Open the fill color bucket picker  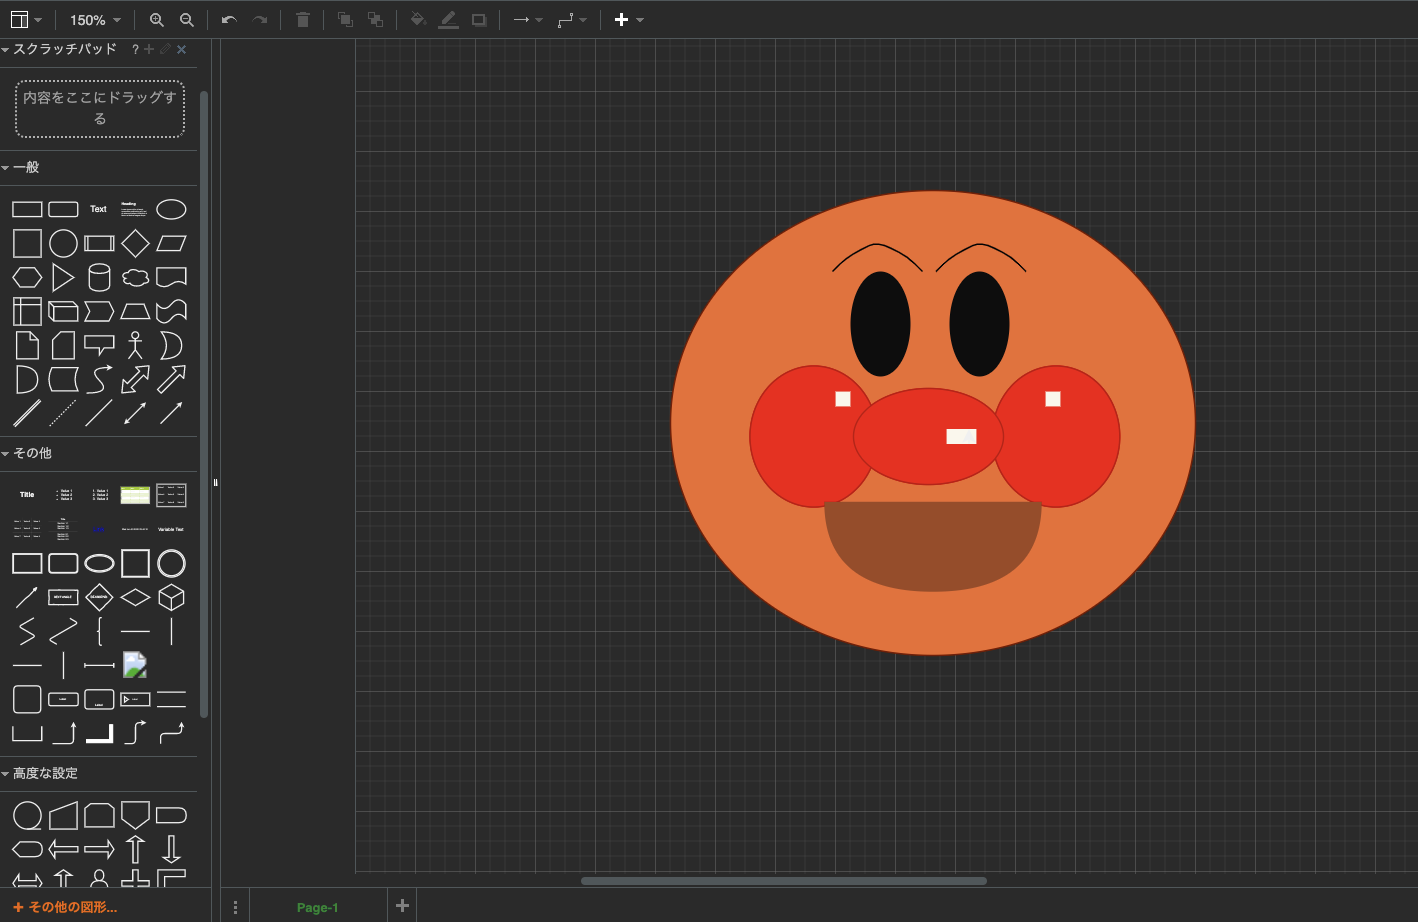pyautogui.click(x=418, y=20)
